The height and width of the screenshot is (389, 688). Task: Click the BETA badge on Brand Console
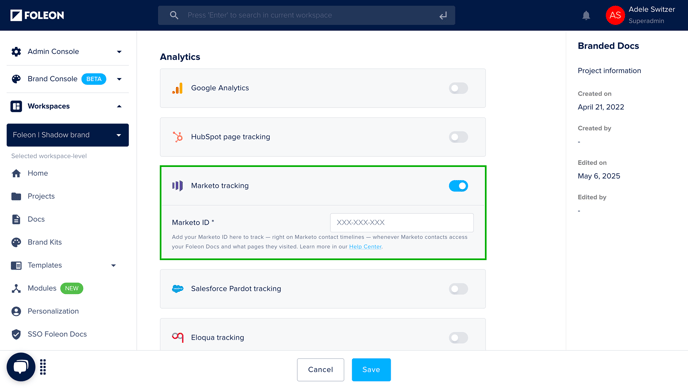click(x=93, y=79)
